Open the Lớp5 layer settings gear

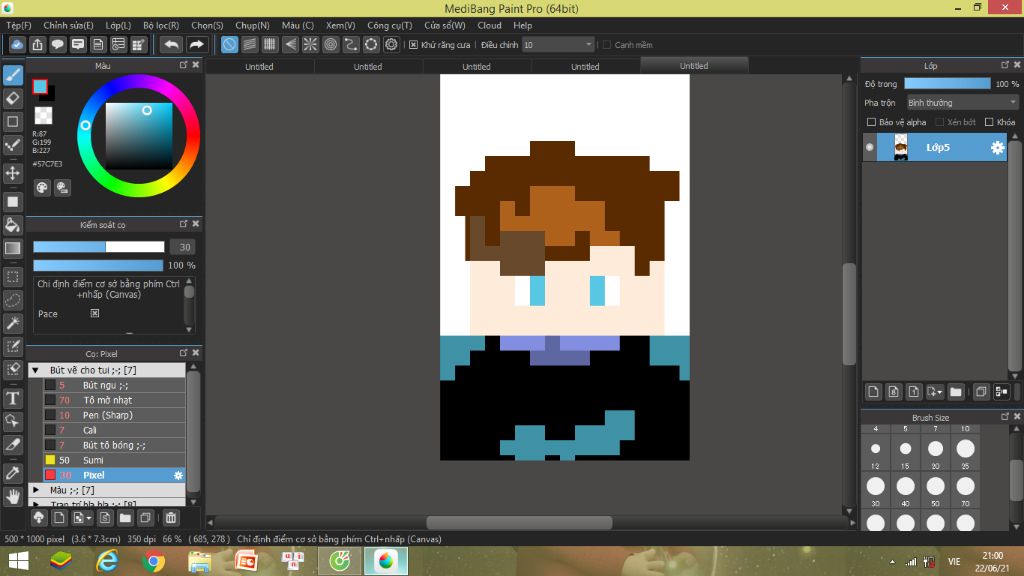(x=997, y=148)
